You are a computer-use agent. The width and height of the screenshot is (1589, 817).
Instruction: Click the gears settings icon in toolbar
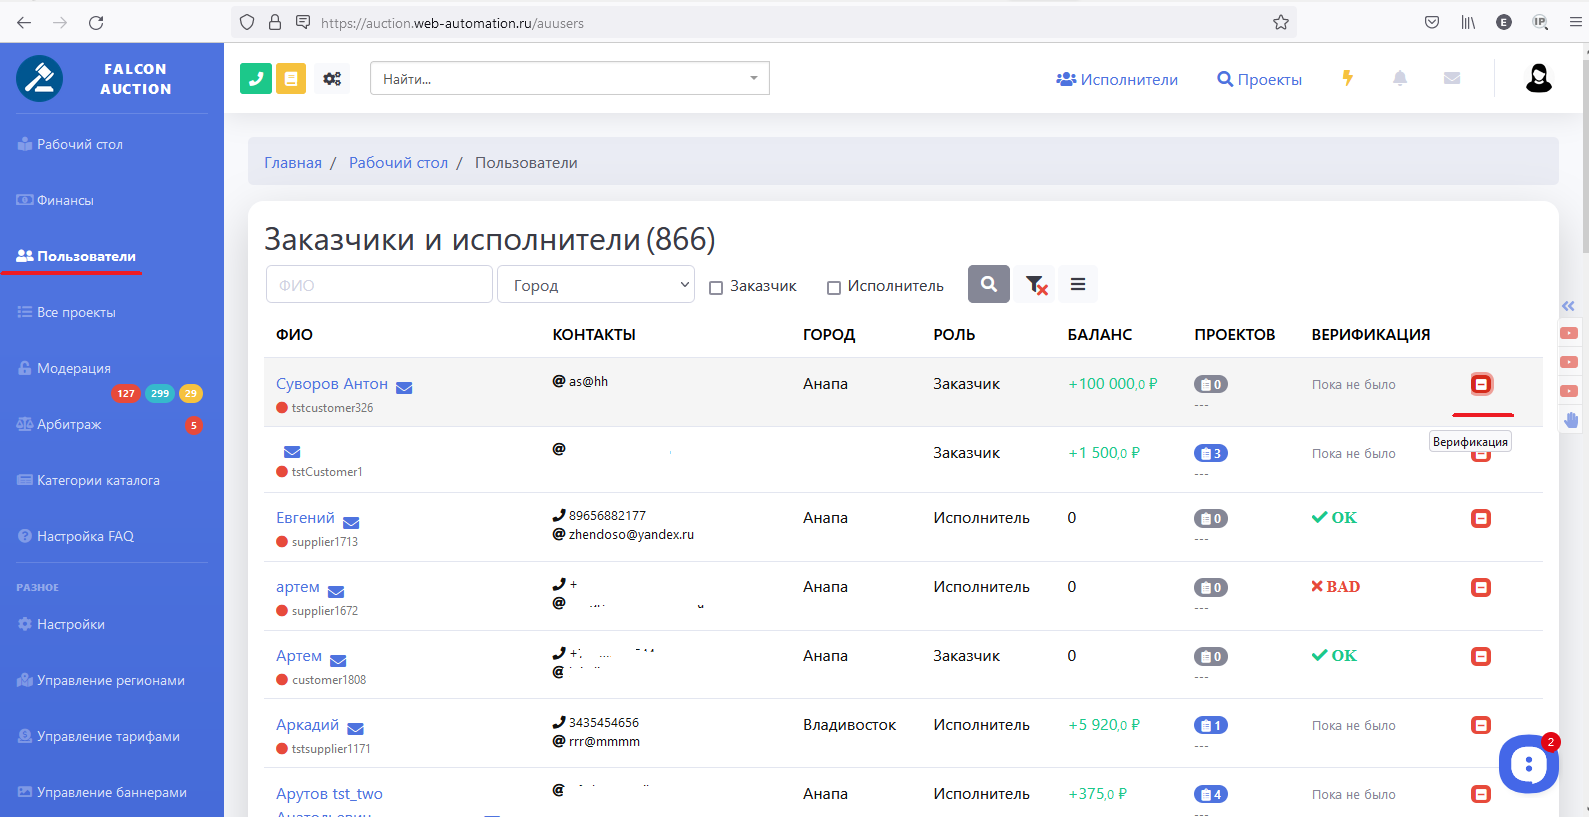tap(332, 78)
